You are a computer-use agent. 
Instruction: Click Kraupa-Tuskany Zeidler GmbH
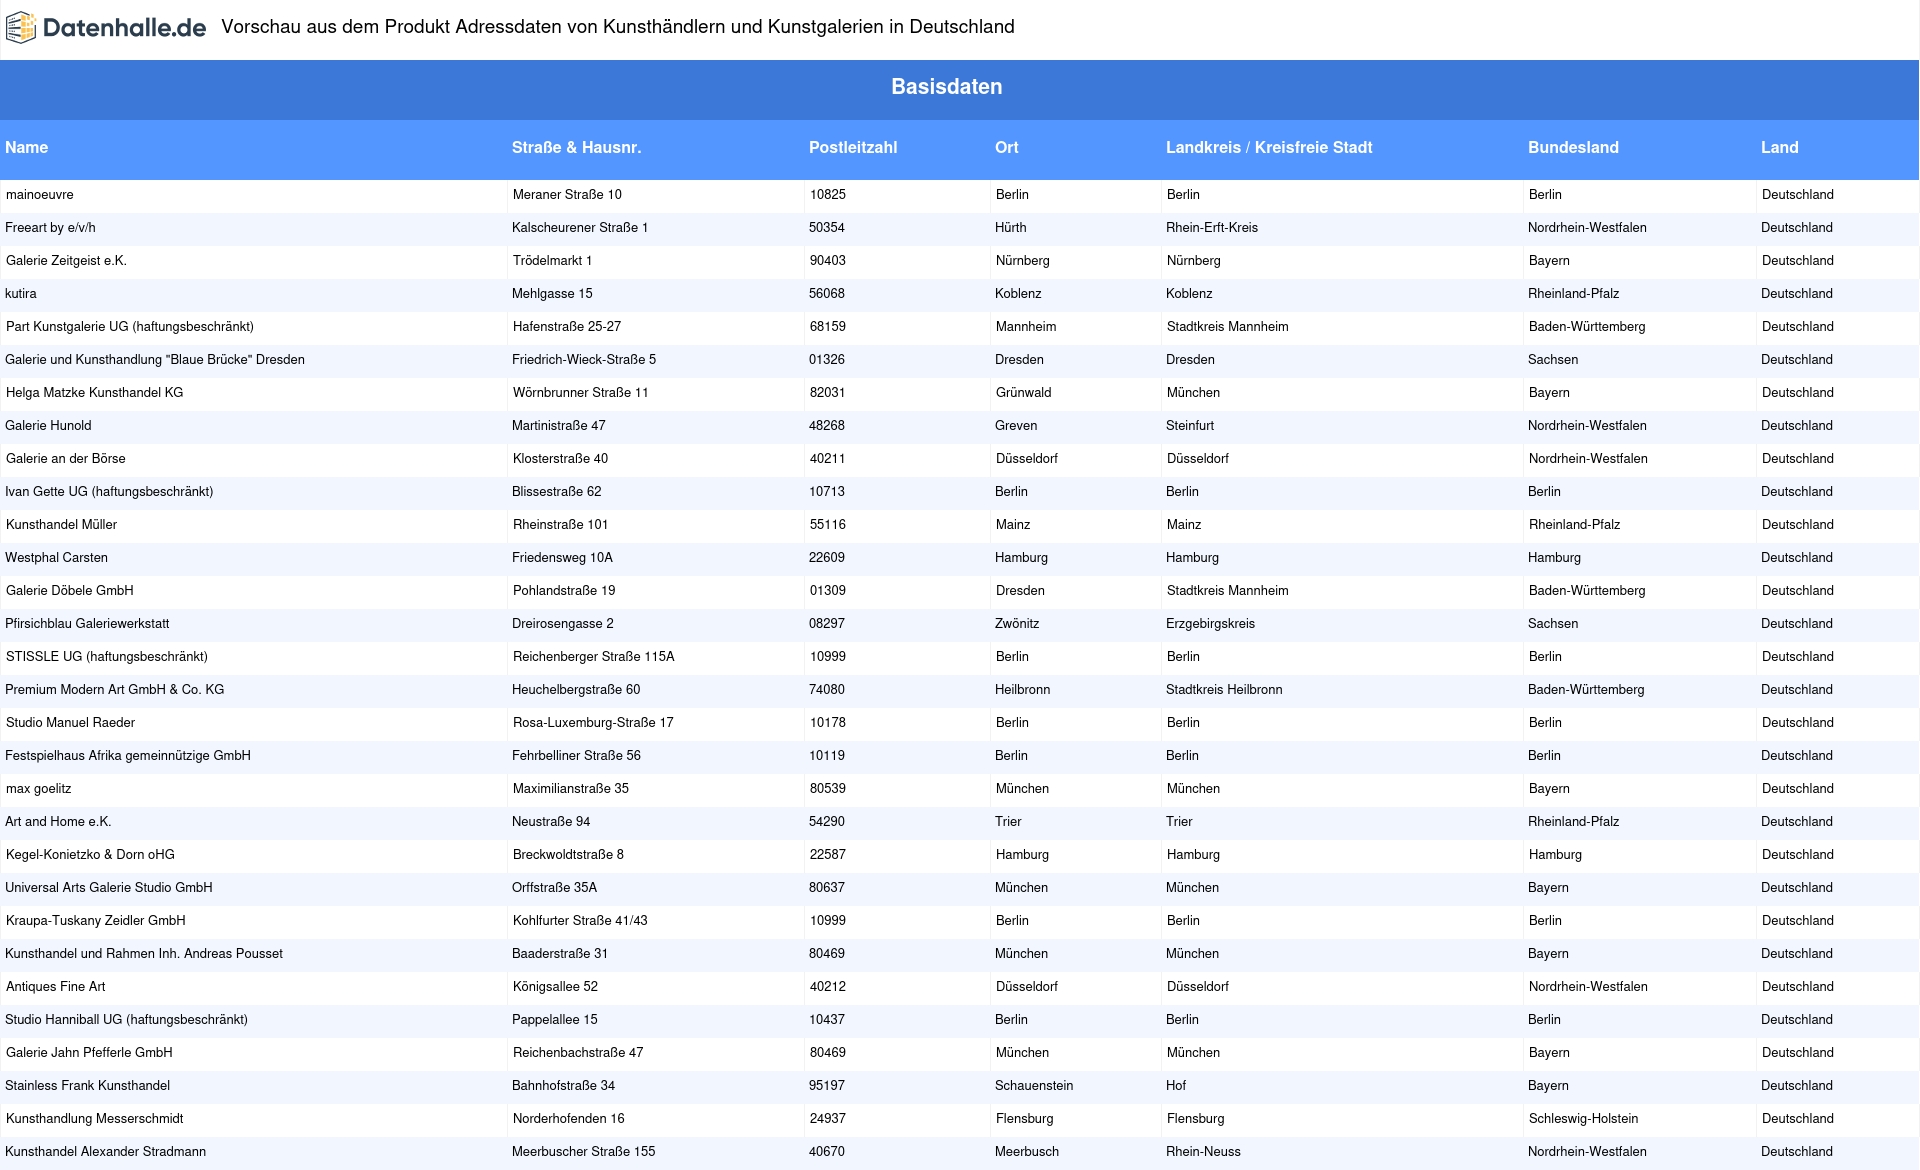pyautogui.click(x=96, y=921)
